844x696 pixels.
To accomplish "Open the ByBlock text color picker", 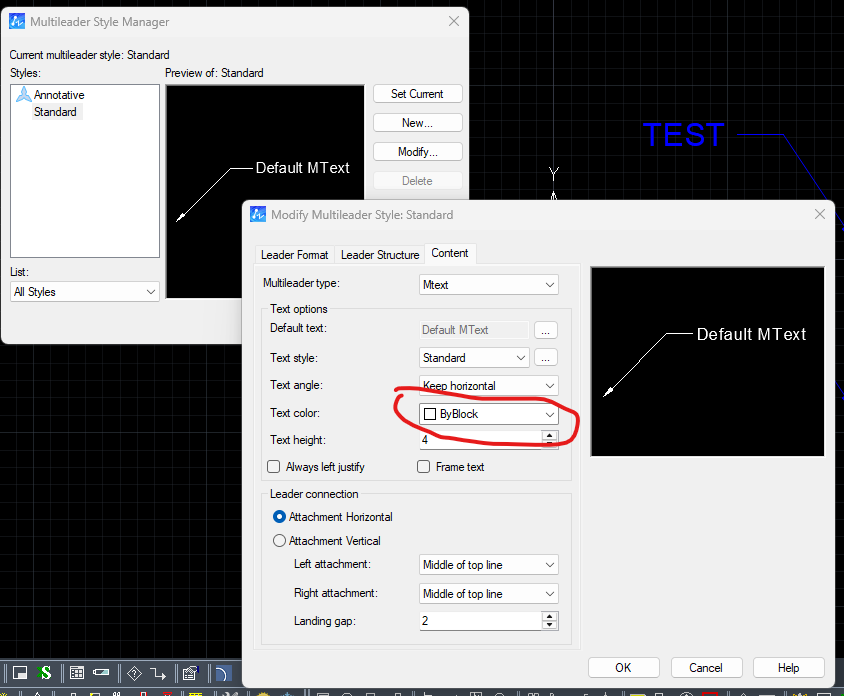I will click(x=489, y=414).
